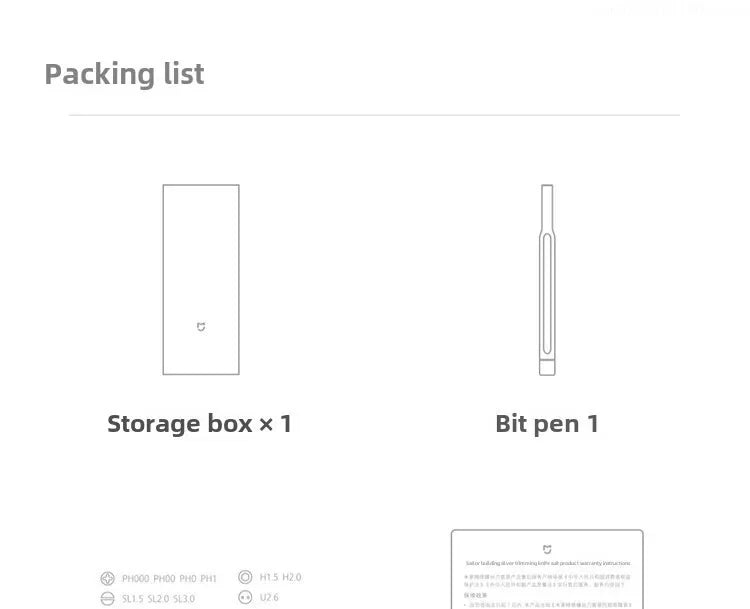The width and height of the screenshot is (750, 609).
Task: Click the H1.5 H2.0 sizes text
Action: click(280, 577)
